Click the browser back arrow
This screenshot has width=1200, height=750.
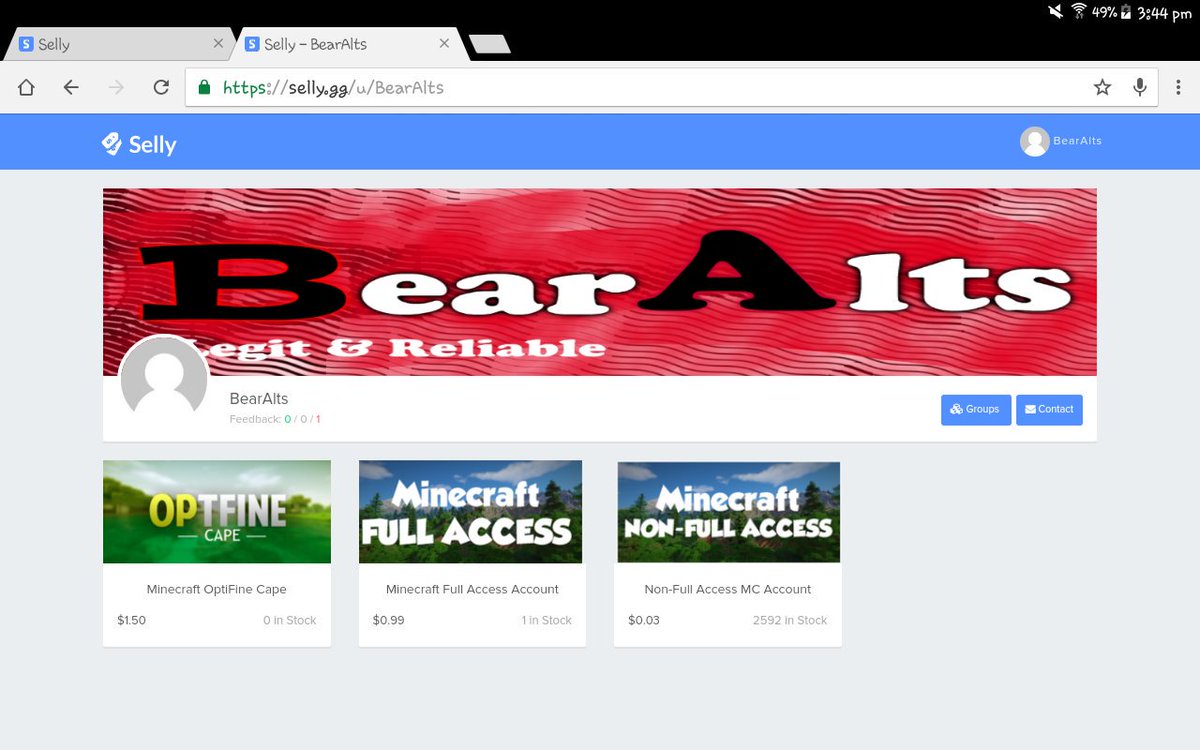coord(70,87)
